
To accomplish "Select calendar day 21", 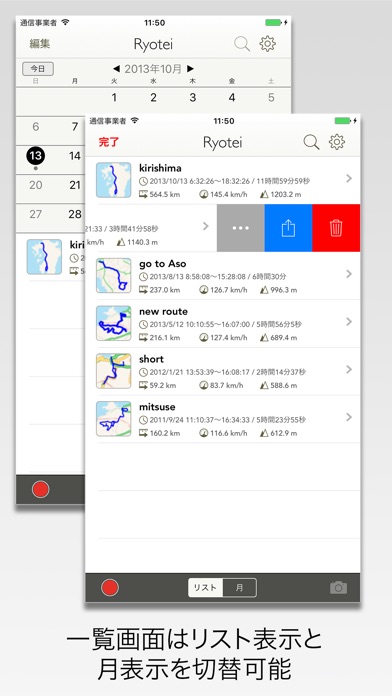I will pos(75,185).
